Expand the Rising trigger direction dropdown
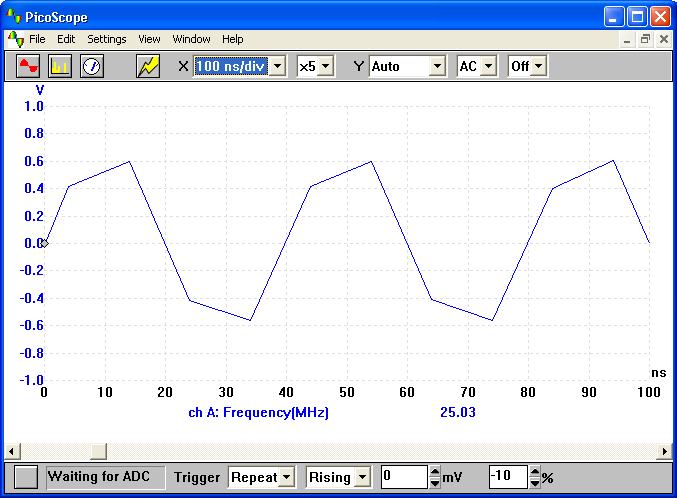Image resolution: width=677 pixels, height=498 pixels. click(363, 477)
